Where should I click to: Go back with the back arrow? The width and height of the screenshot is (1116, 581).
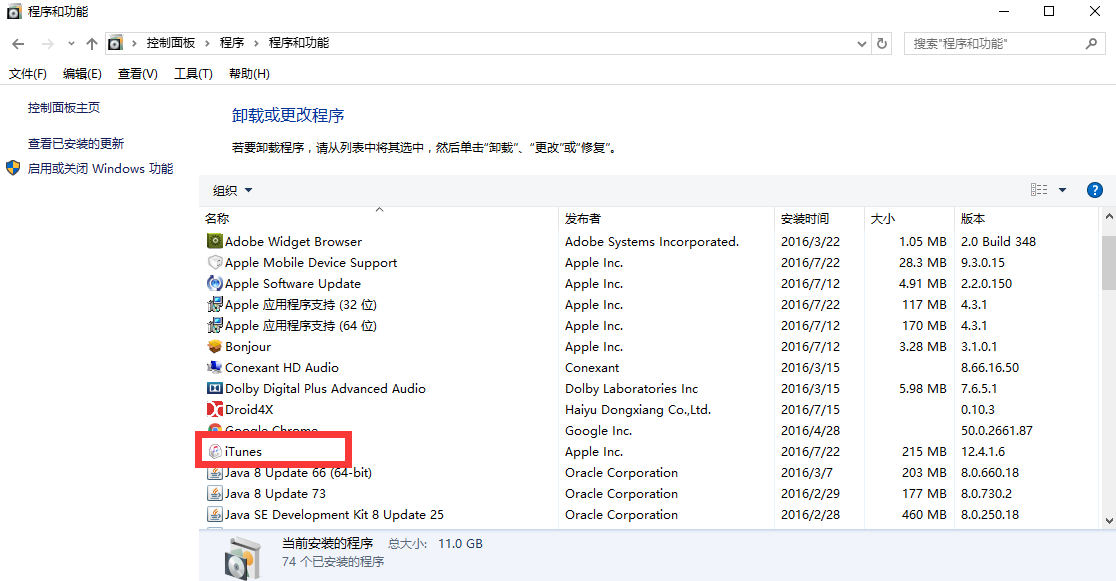[19, 44]
